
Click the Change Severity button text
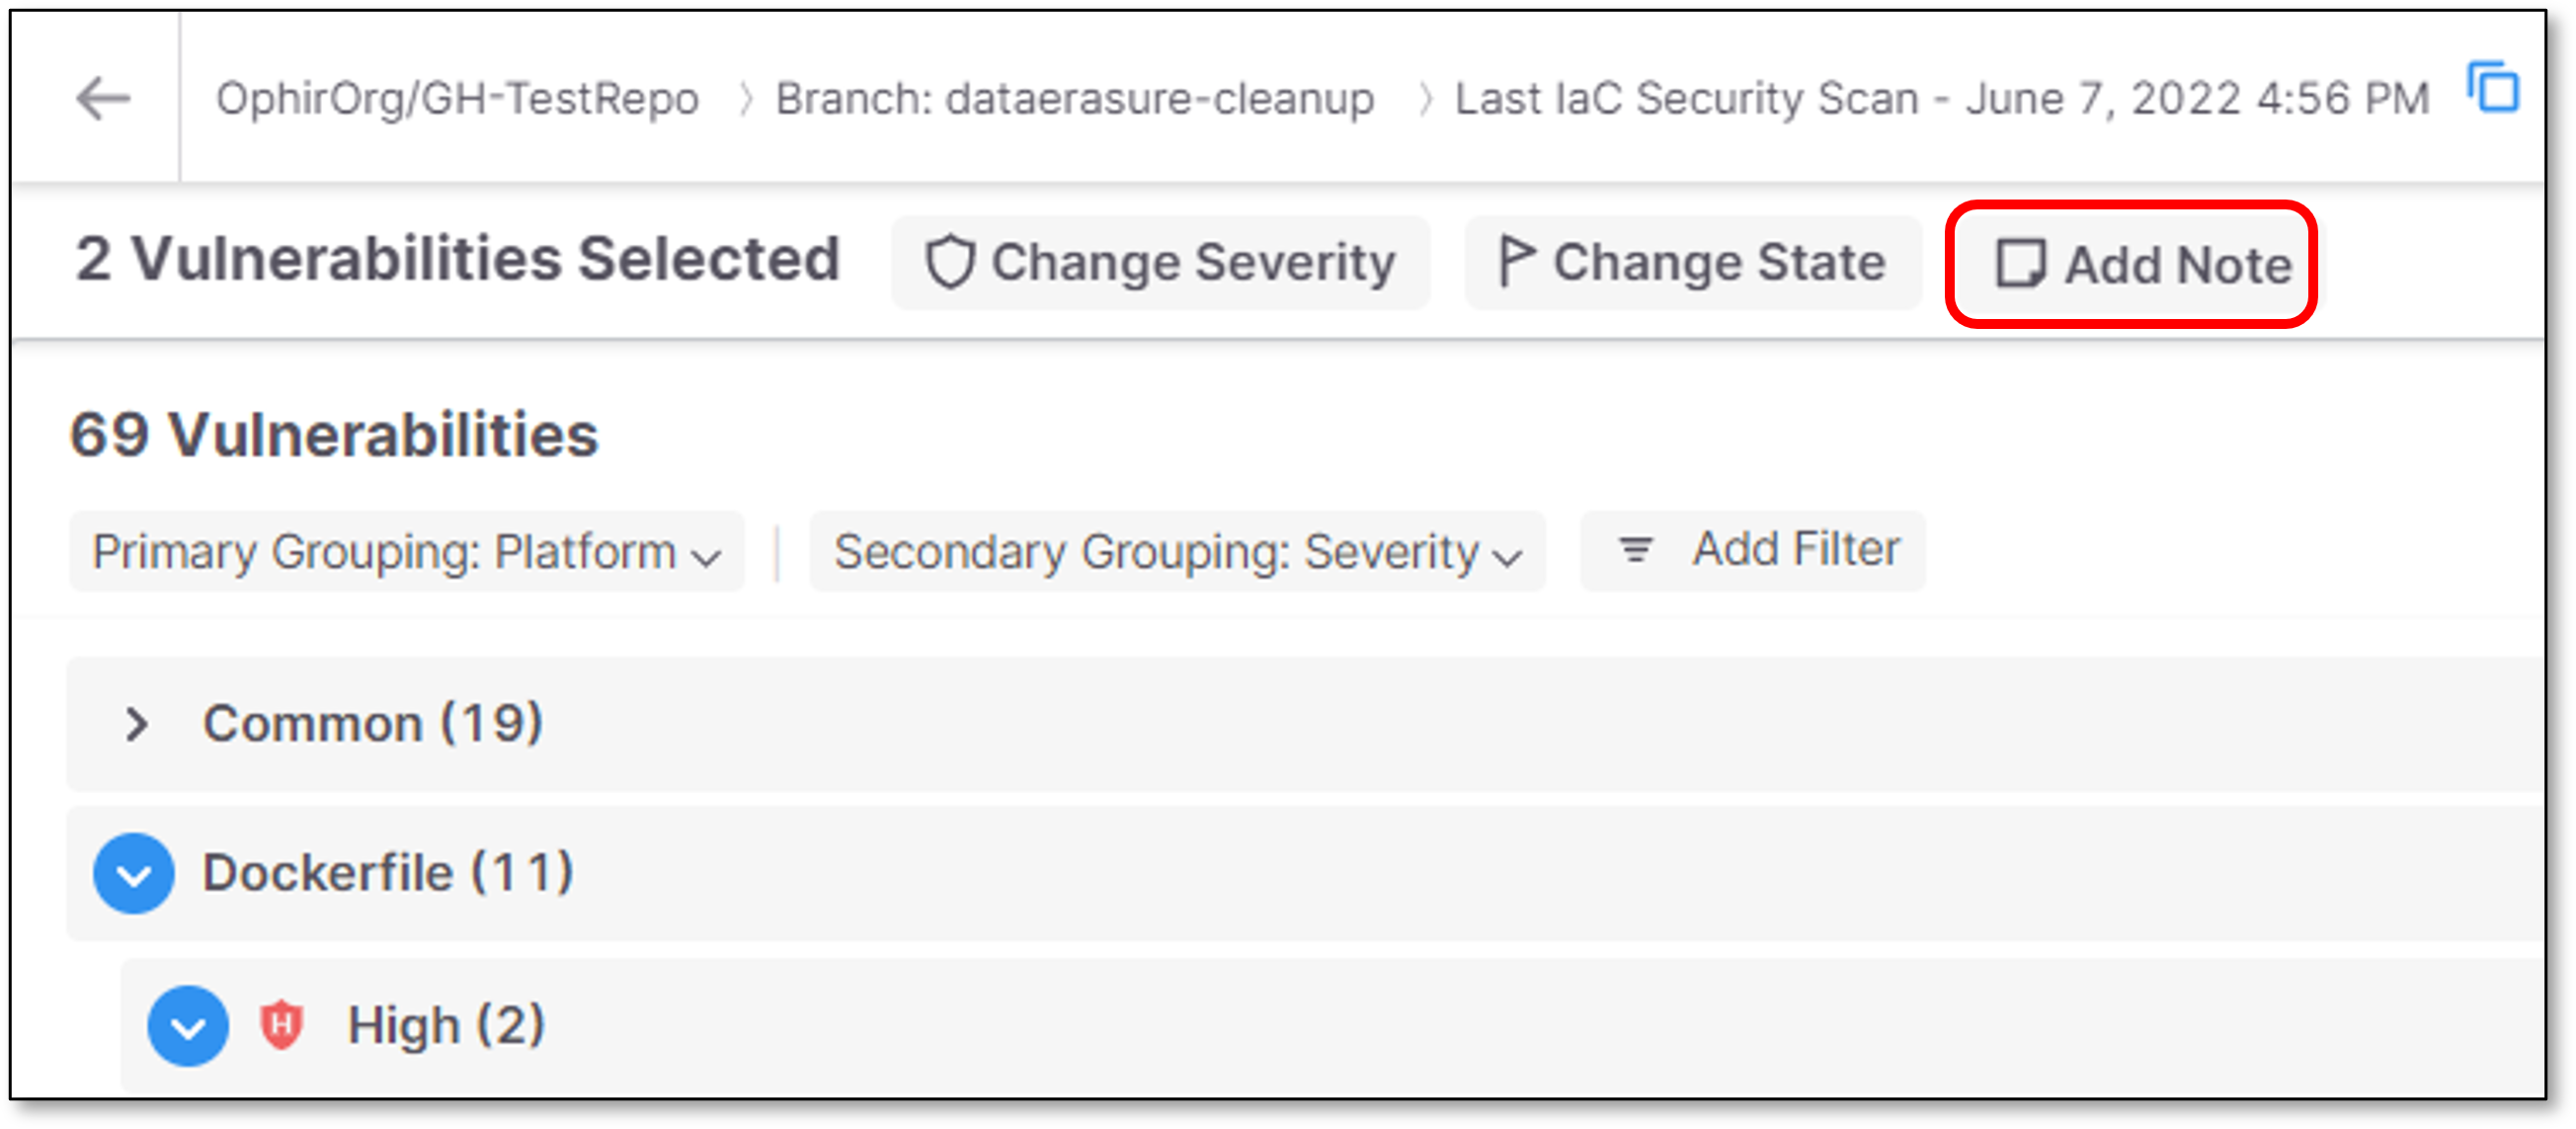1193,263
